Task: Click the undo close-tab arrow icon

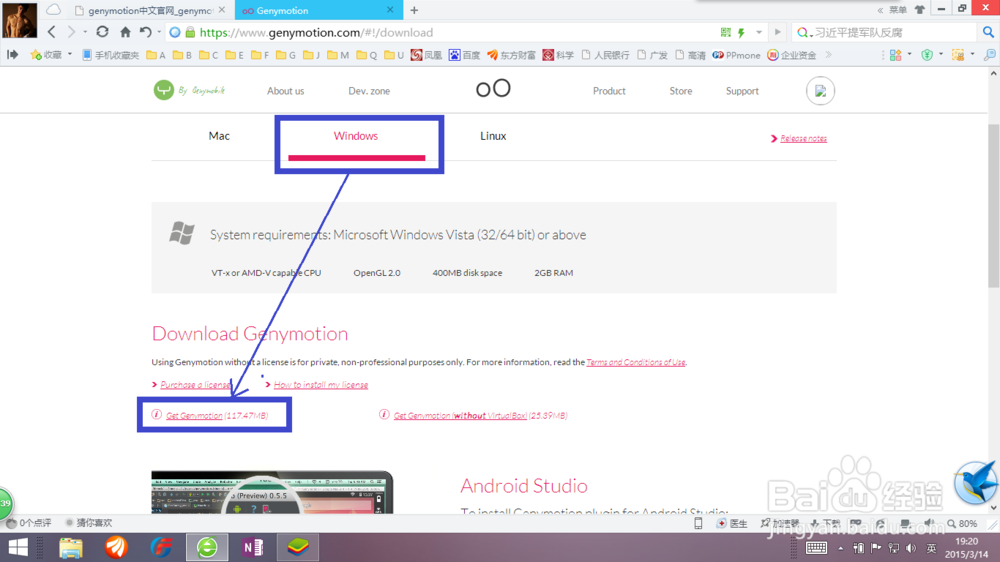Action: coord(145,32)
